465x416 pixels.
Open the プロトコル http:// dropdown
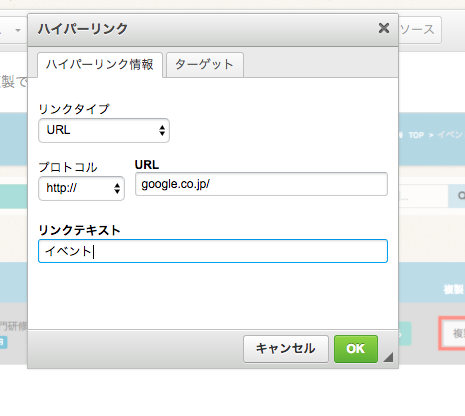coord(81,188)
